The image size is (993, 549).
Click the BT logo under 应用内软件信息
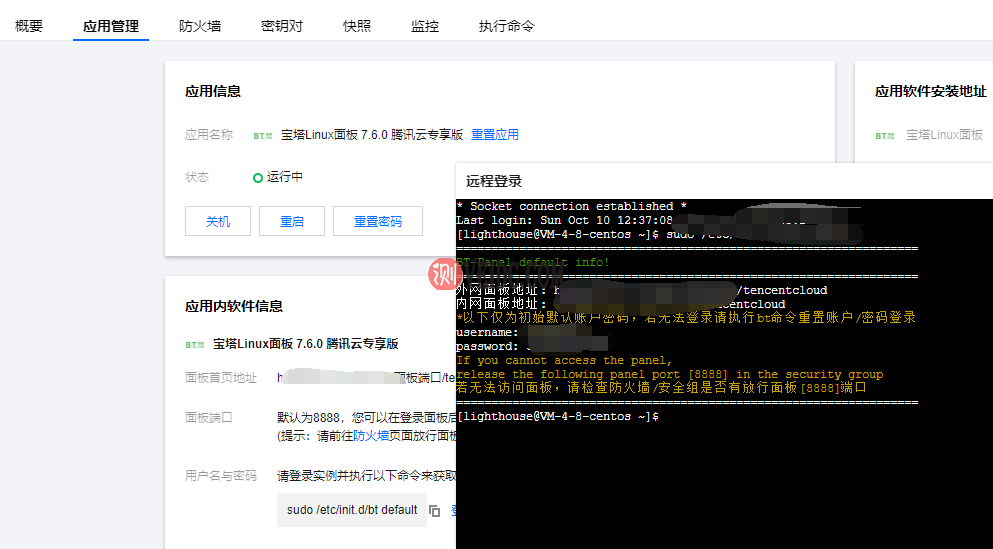tap(194, 344)
